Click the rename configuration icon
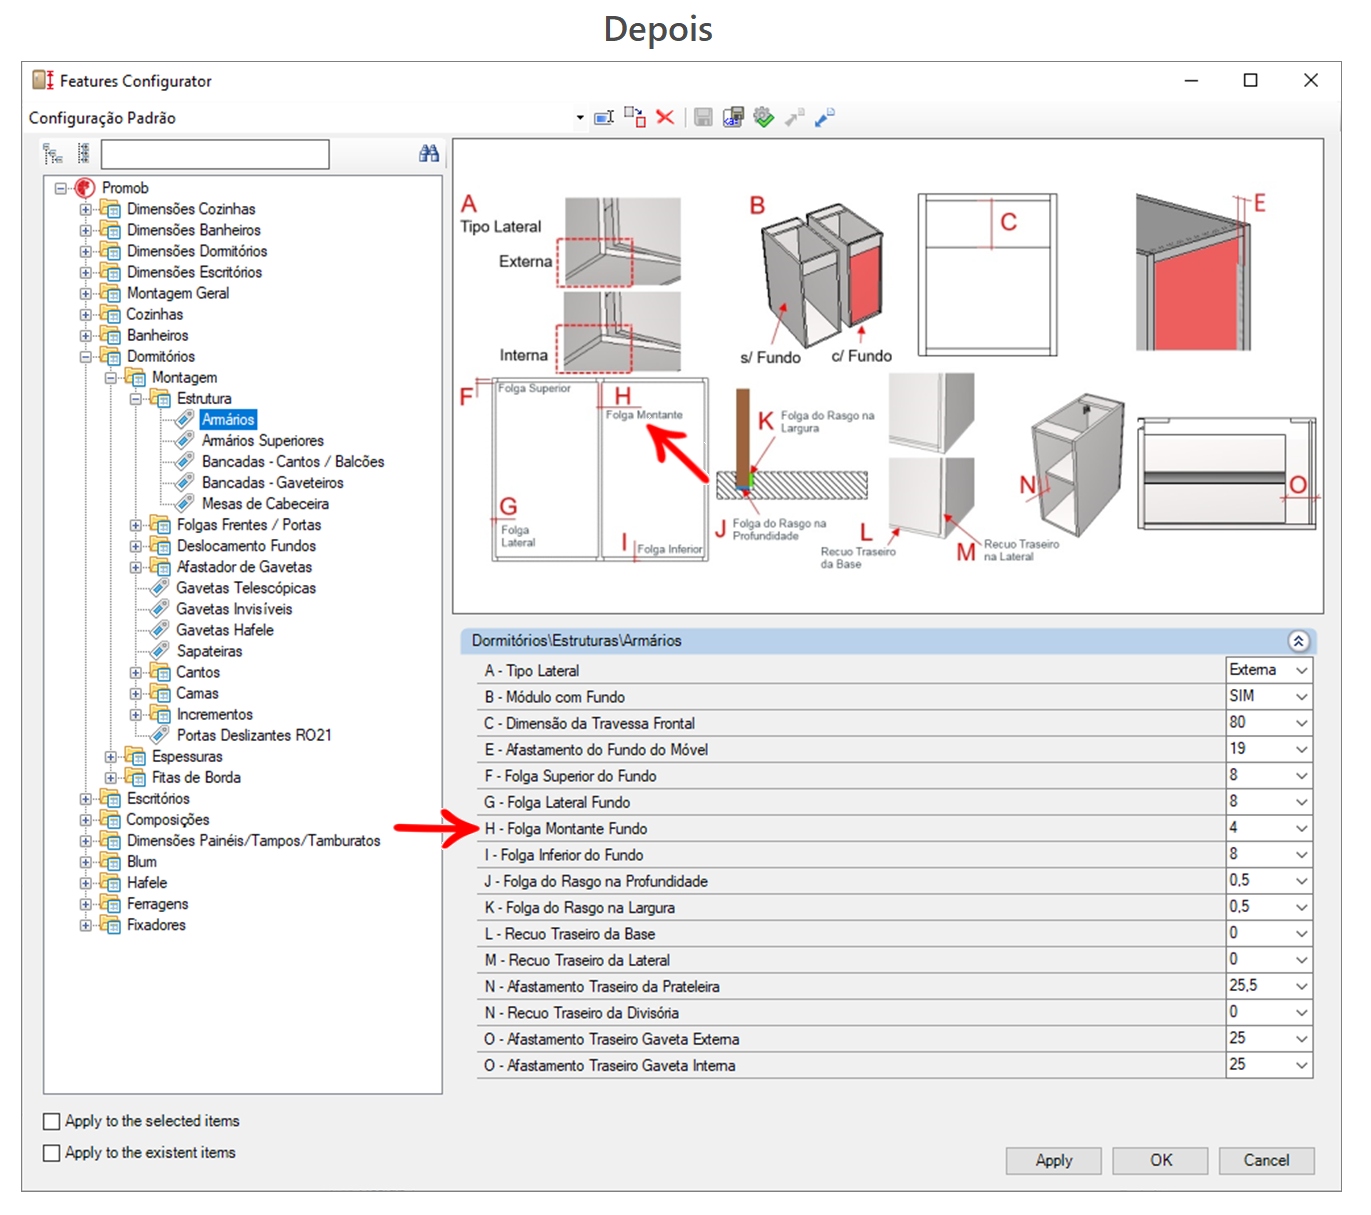The image size is (1371, 1215). [x=604, y=118]
